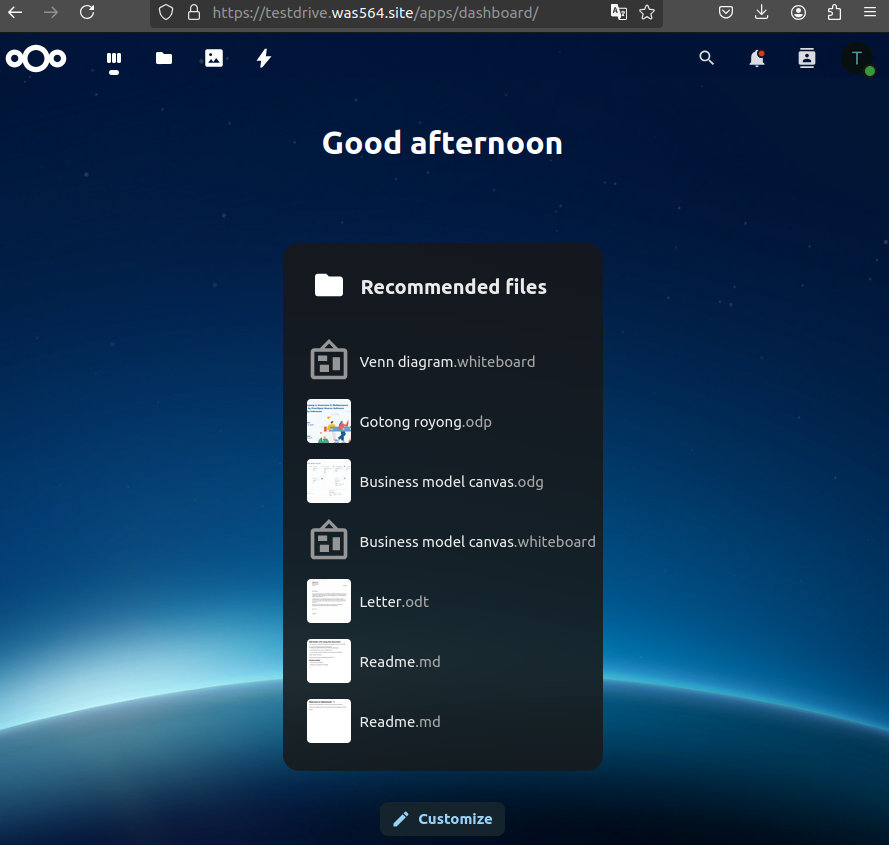Viewport: 889px width, 845px height.
Task: Click the Customize button
Action: point(442,819)
